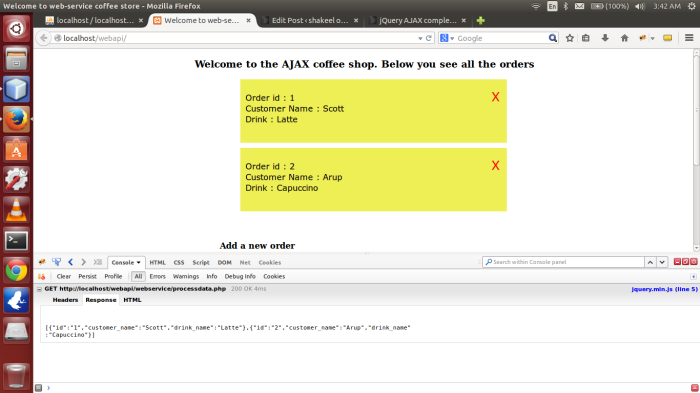Click the break on all errors icon
Viewport: 700px width, 393px height.
click(42, 276)
